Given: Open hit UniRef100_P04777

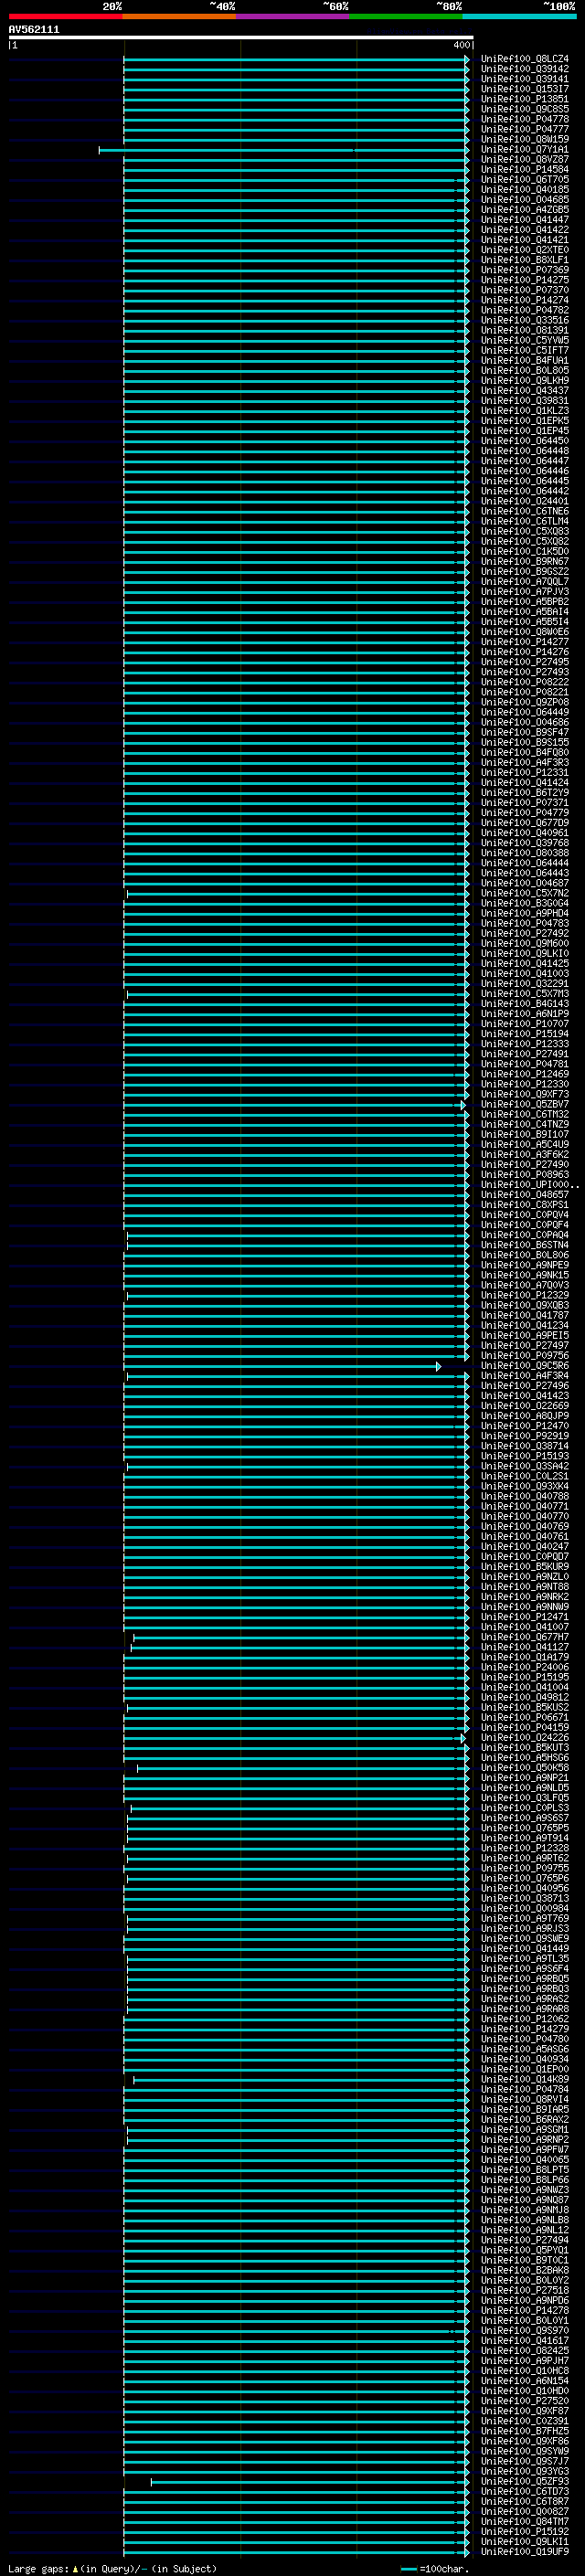Looking at the screenshot, I should click(x=524, y=129).
